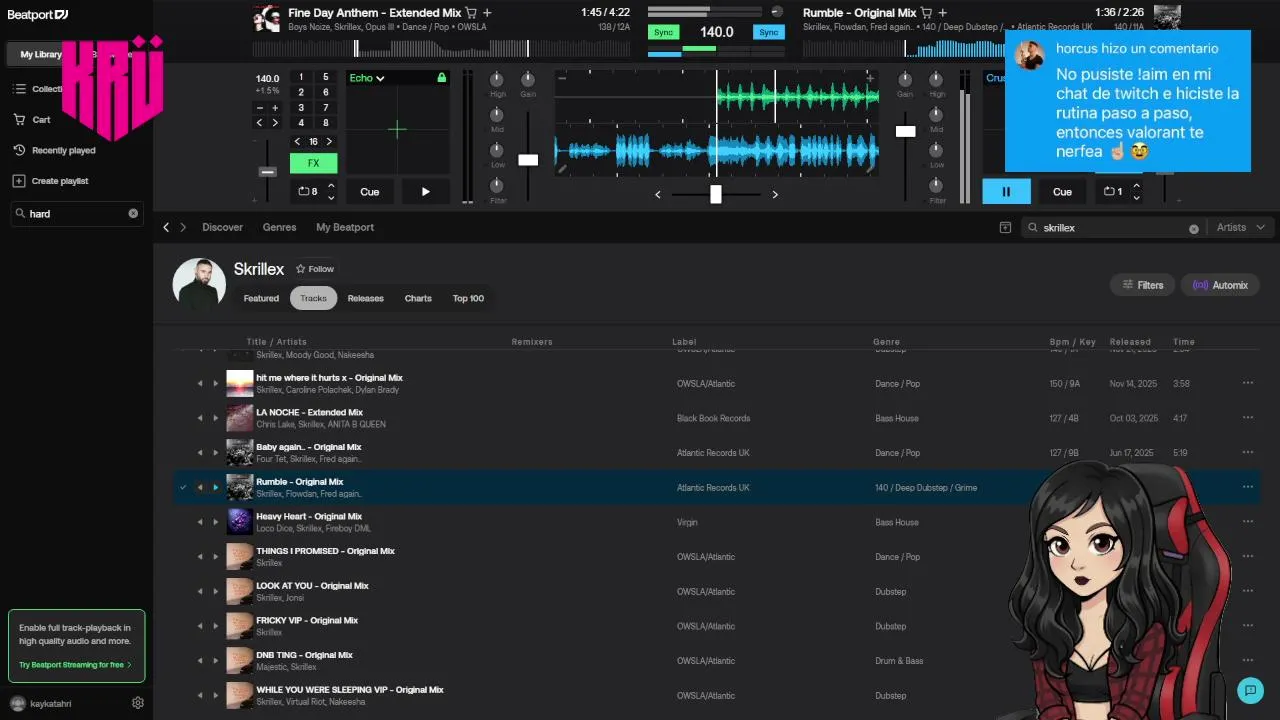Click the left deck High EQ knob
The image size is (1280, 720).
[497, 80]
